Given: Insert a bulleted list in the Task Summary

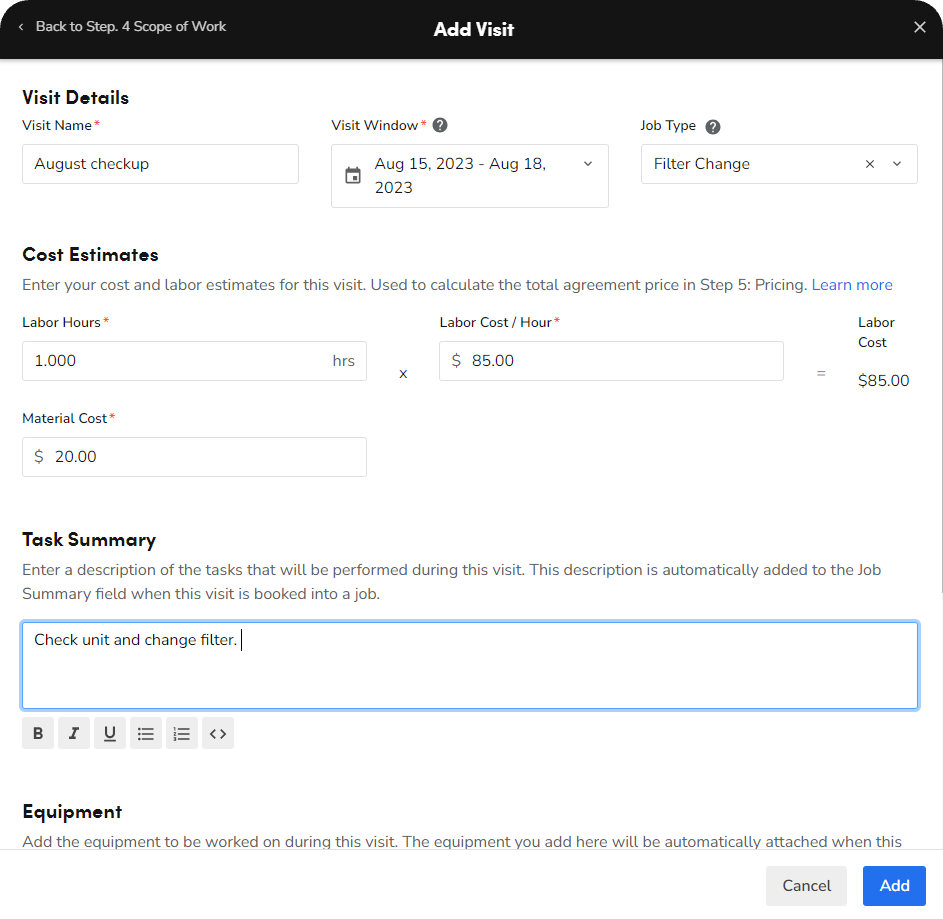Looking at the screenshot, I should pyautogui.click(x=145, y=733).
